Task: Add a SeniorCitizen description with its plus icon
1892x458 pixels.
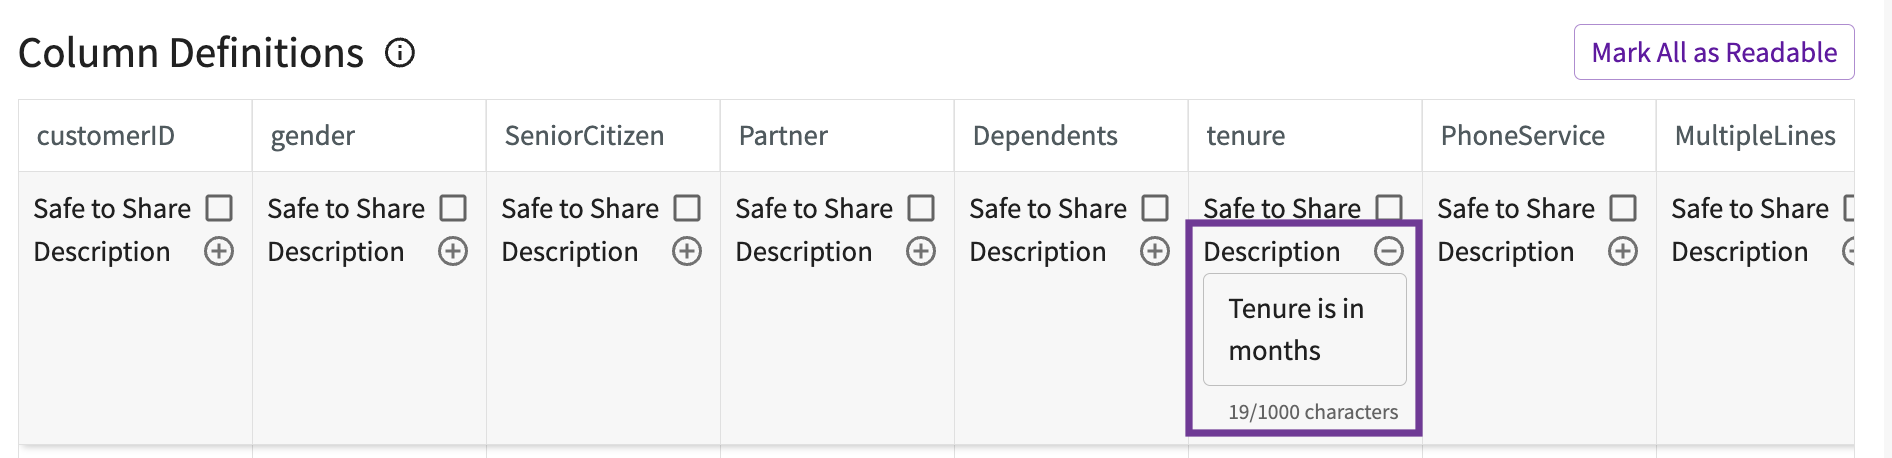Action: tap(687, 251)
